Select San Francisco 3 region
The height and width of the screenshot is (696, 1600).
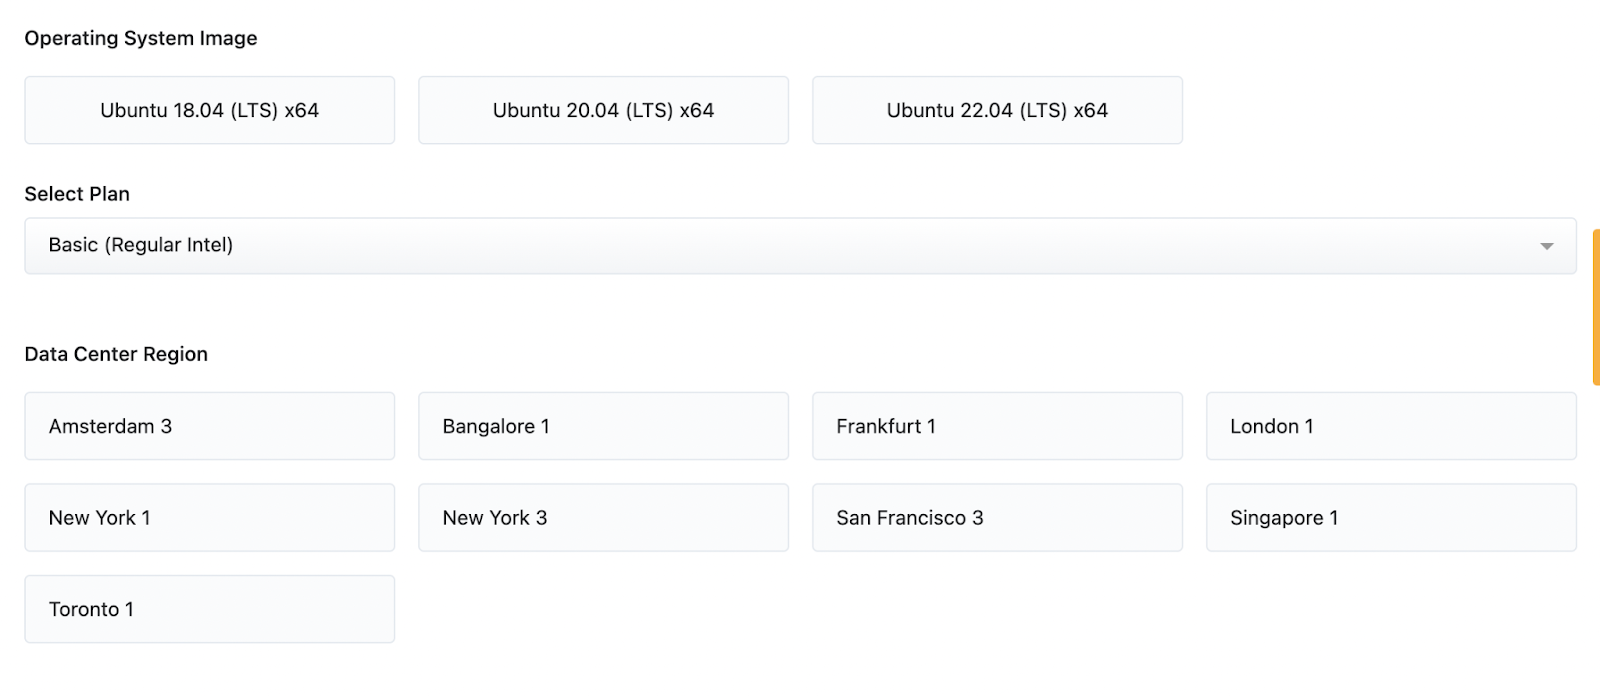997,518
